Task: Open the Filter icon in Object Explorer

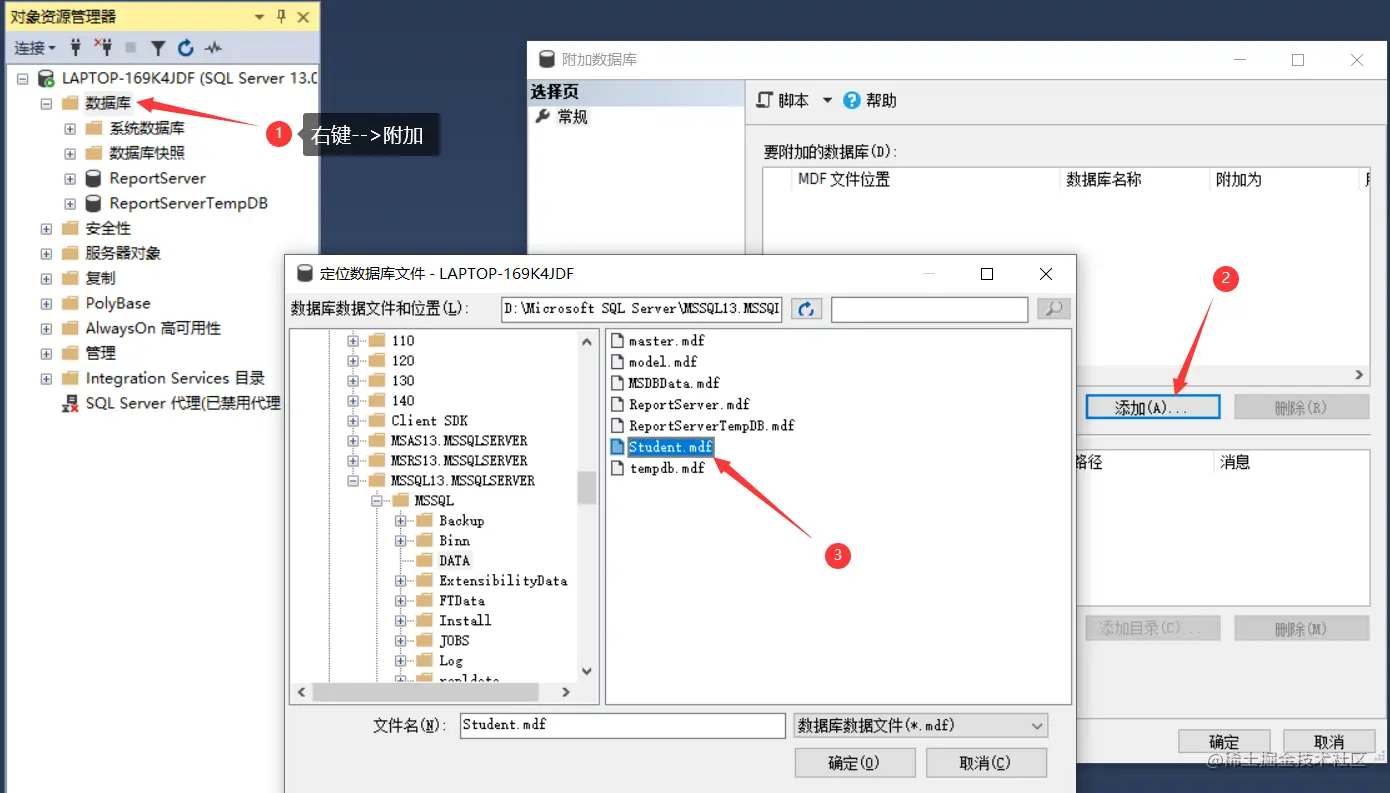Action: (158, 48)
